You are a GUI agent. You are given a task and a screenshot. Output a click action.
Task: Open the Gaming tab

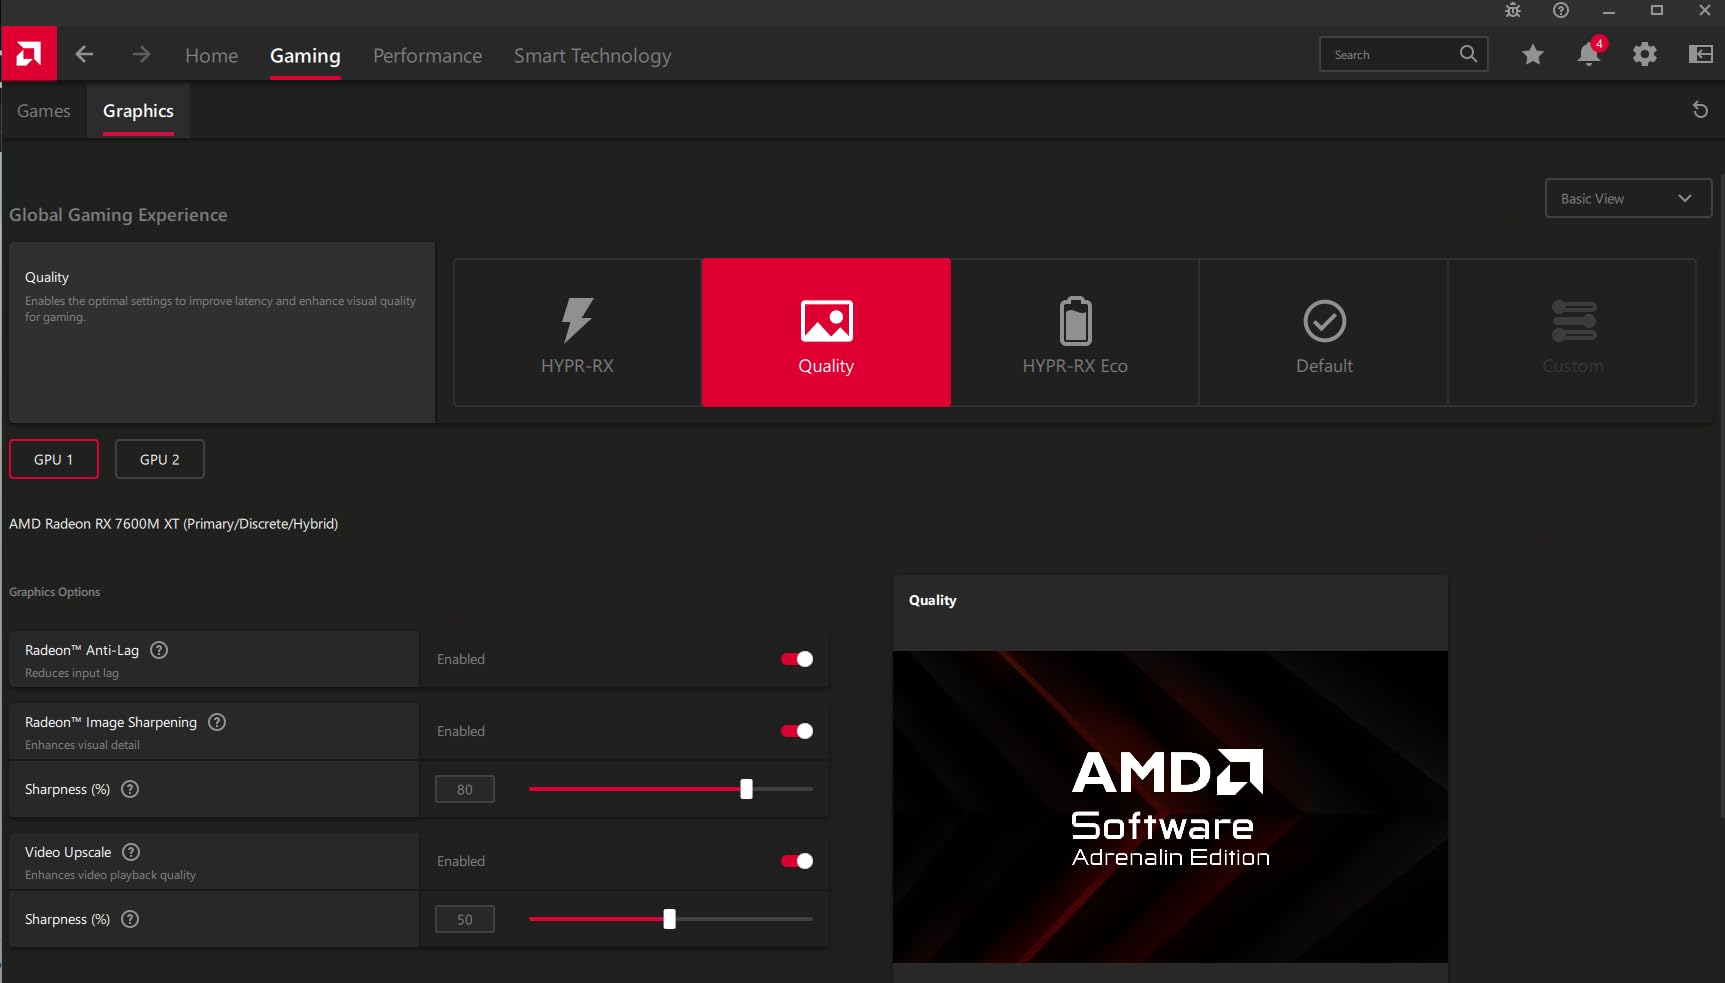(305, 56)
